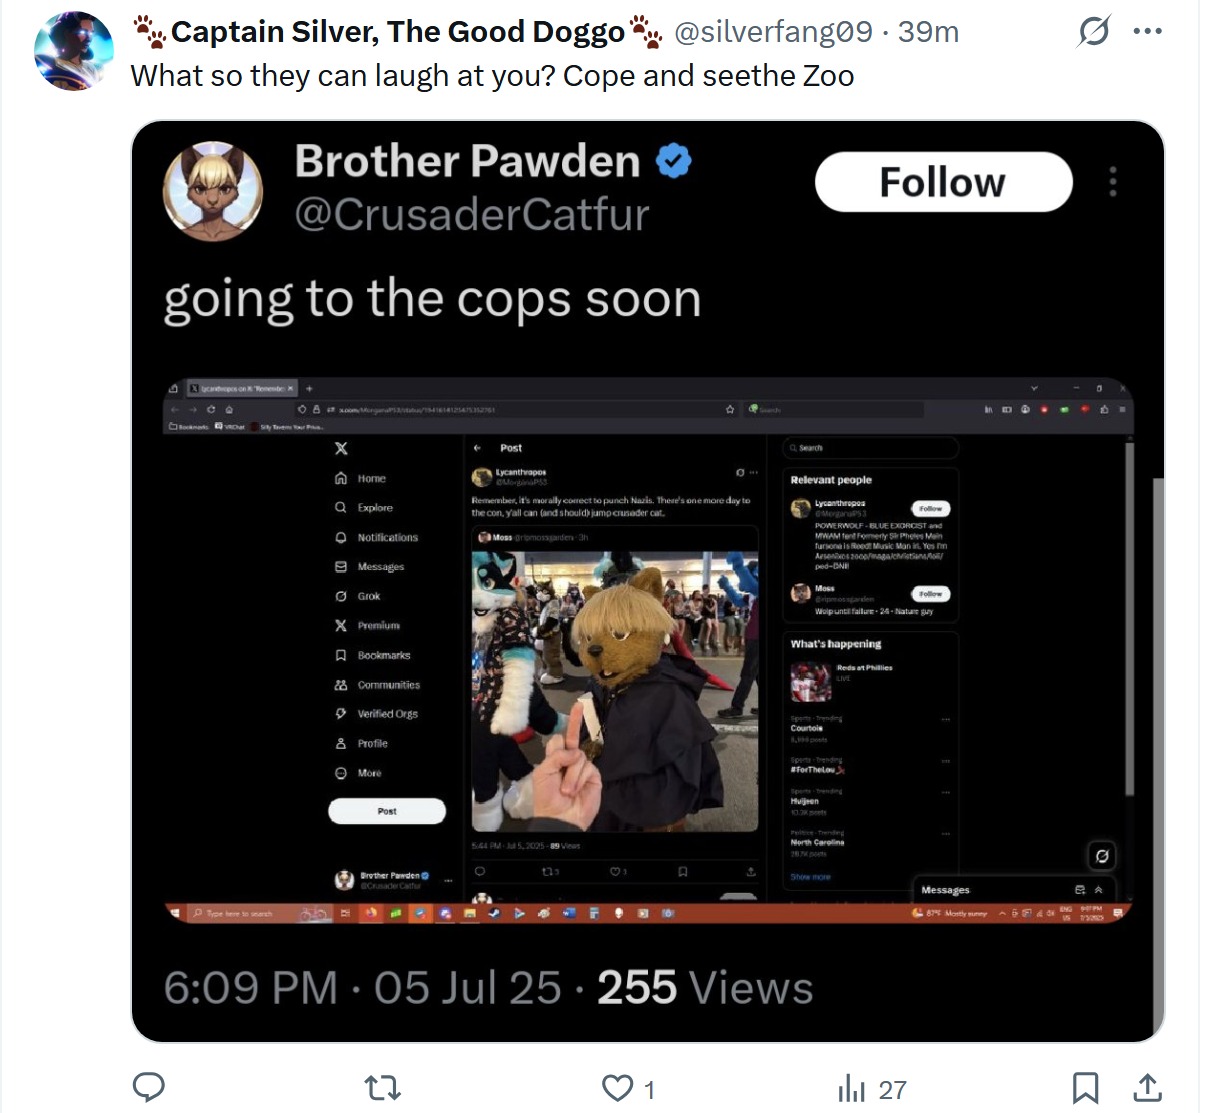1206x1113 pixels.
Task: Reply to Captain Silver's tweet
Action: pyautogui.click(x=149, y=1087)
